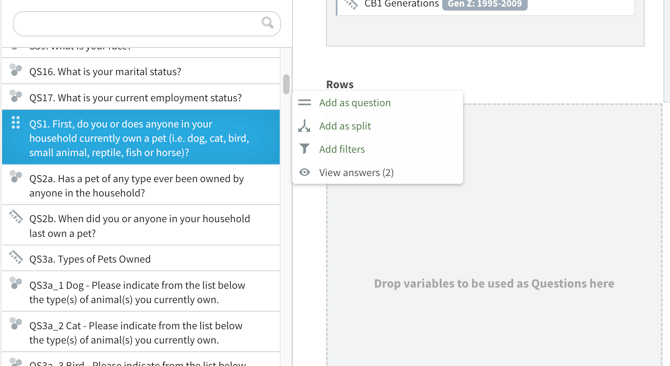Select the highlighted QS1 pet ownership question
This screenshot has width=670, height=366.
141,137
